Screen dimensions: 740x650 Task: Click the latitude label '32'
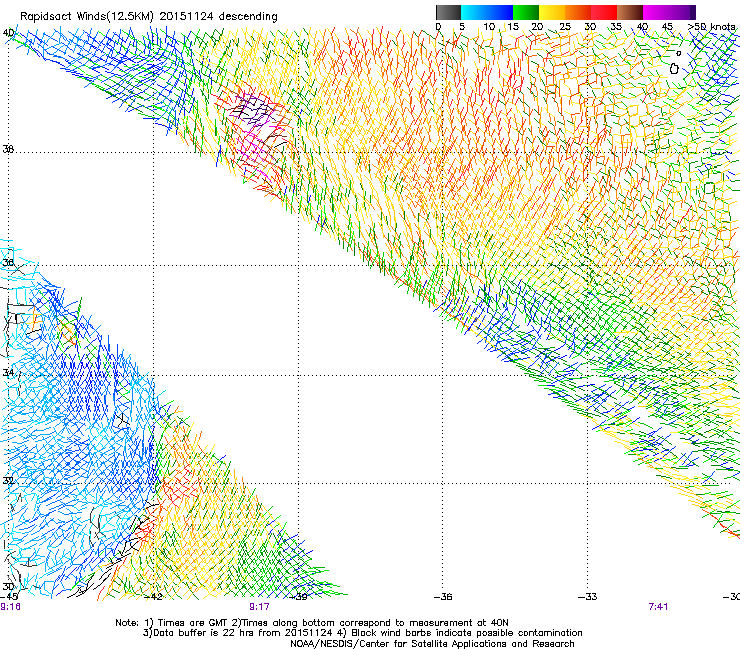[x=8, y=481]
